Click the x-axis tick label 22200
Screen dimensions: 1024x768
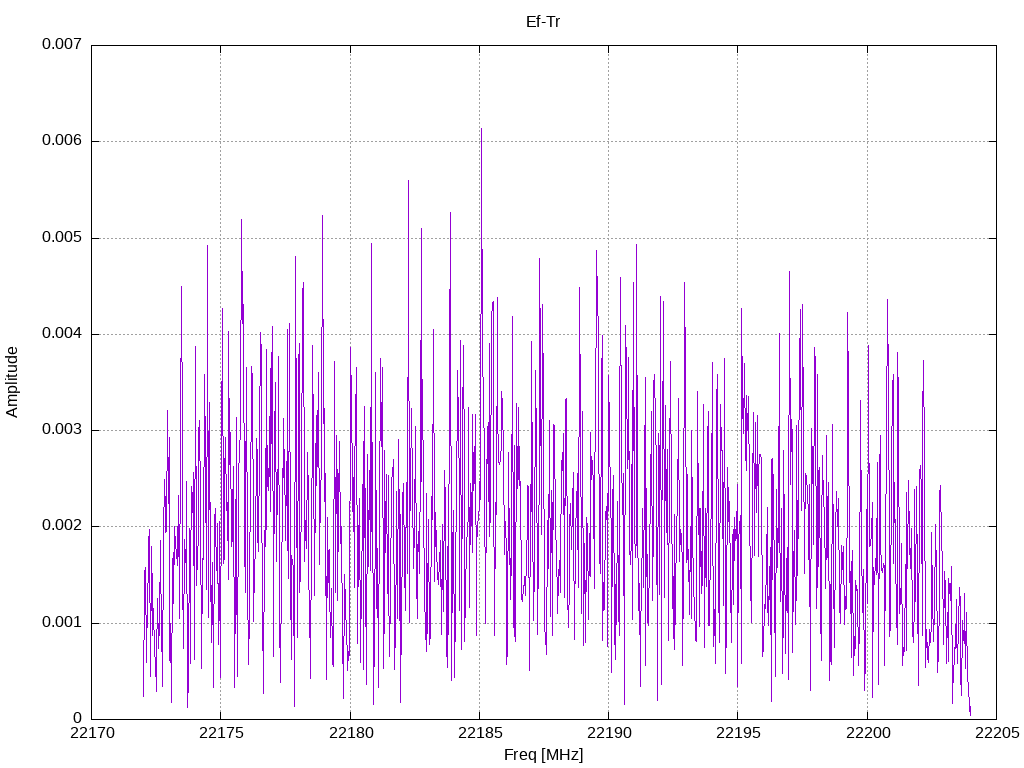[x=867, y=733]
